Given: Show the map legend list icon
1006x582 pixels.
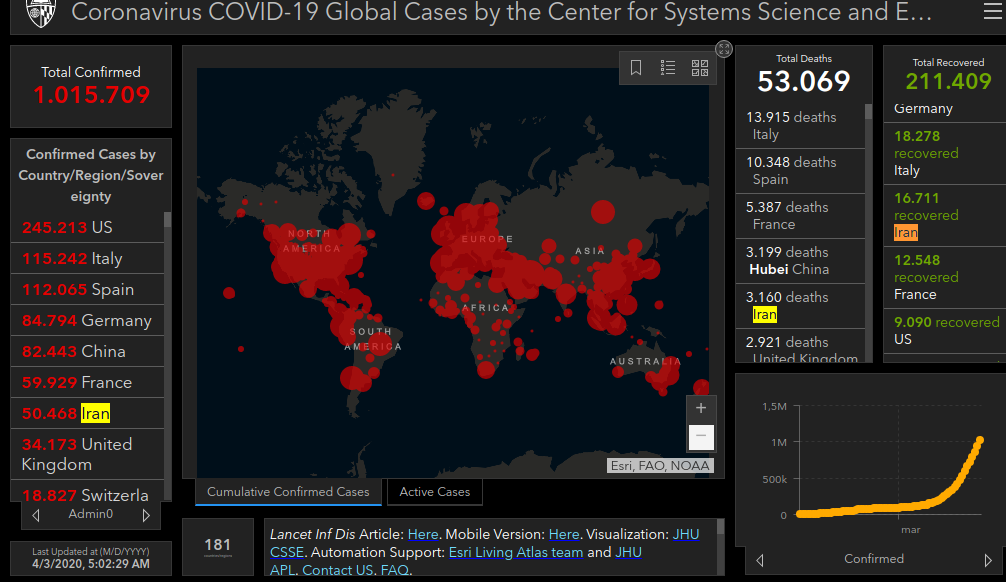Looking at the screenshot, I should tap(668, 67).
